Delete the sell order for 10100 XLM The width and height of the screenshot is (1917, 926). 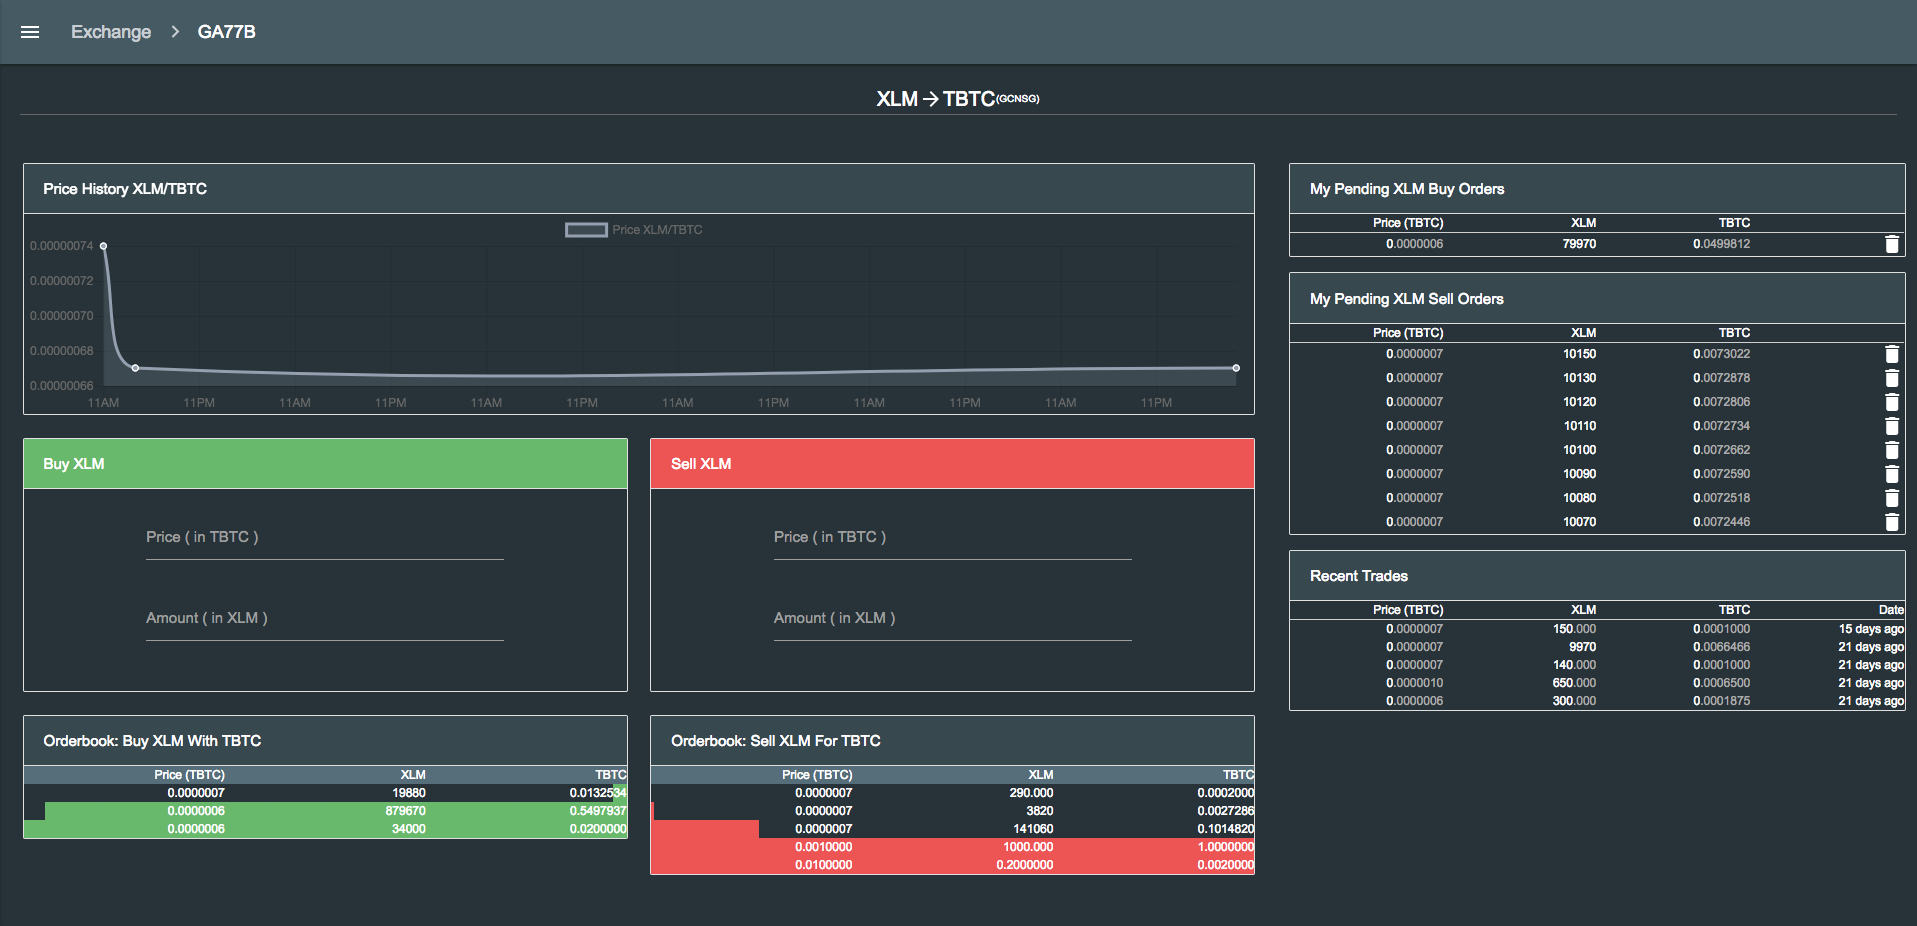[x=1892, y=450]
